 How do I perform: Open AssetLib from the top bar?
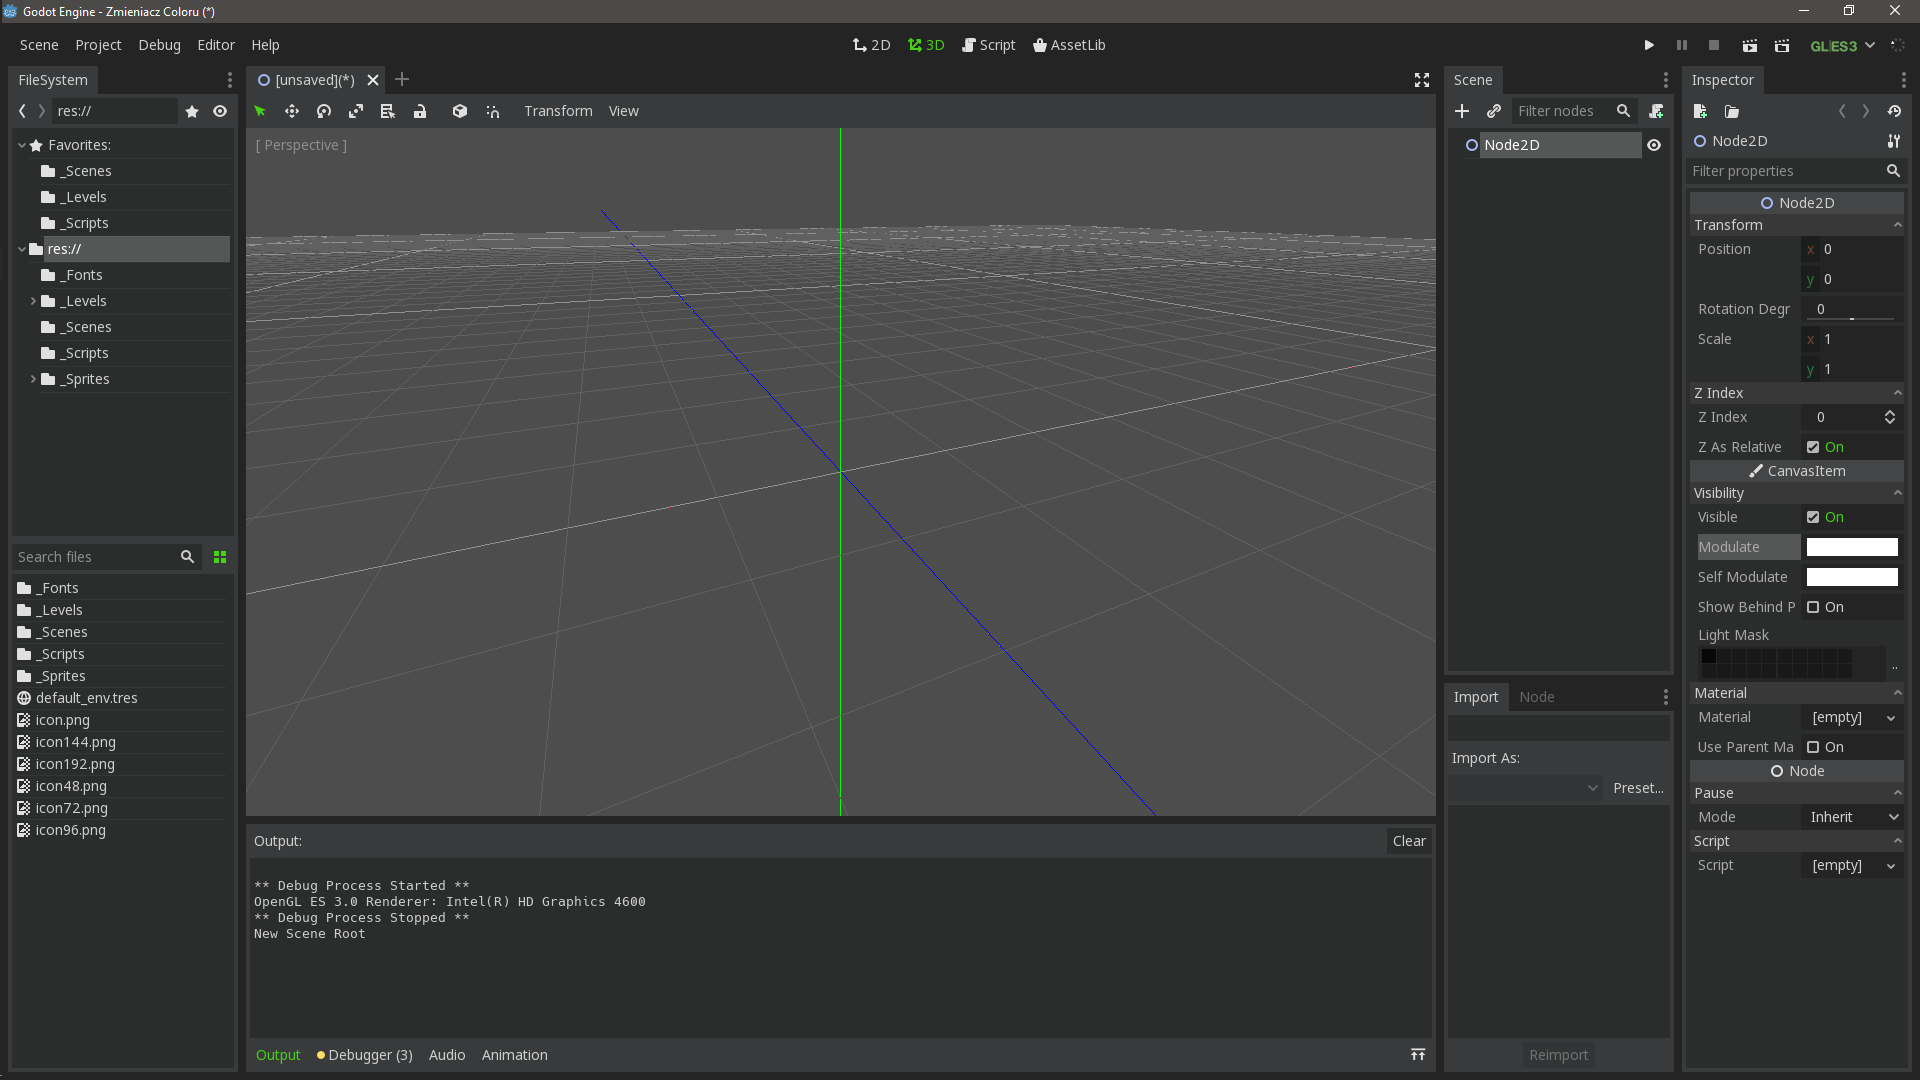1068,45
